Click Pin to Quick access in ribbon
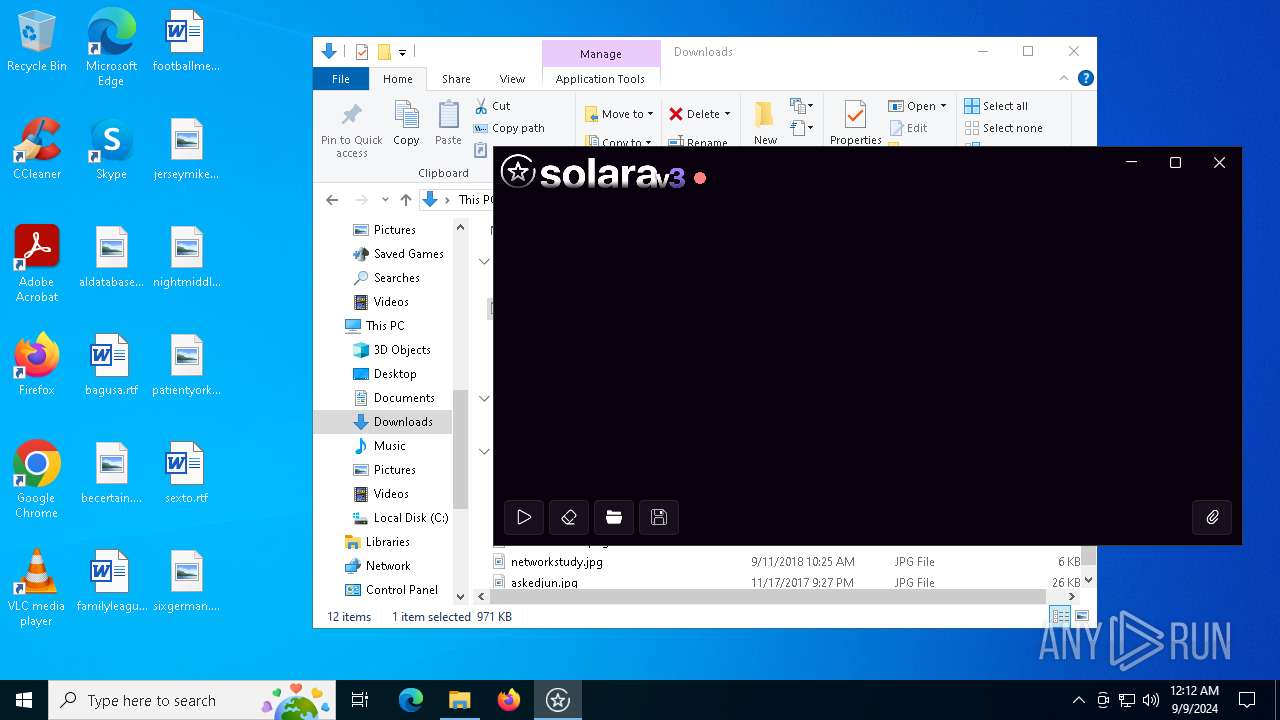 click(351, 130)
